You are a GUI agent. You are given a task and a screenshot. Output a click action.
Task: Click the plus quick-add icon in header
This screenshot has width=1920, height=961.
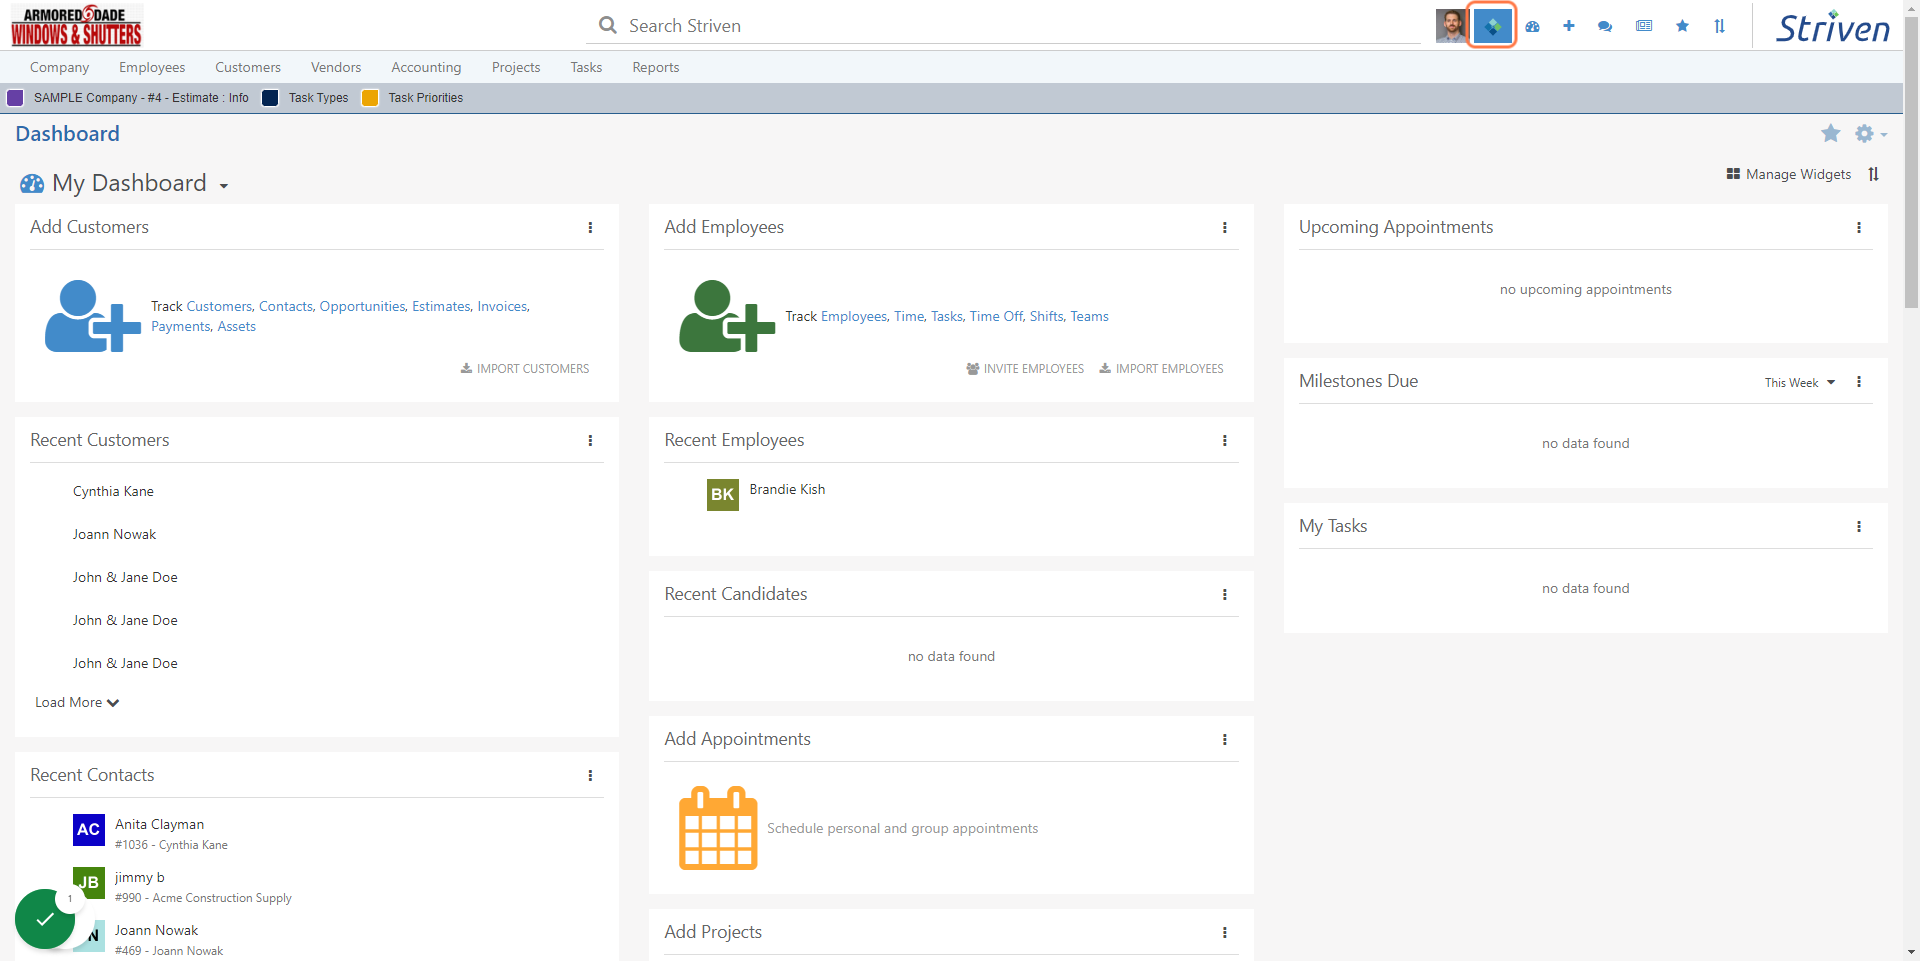point(1568,26)
